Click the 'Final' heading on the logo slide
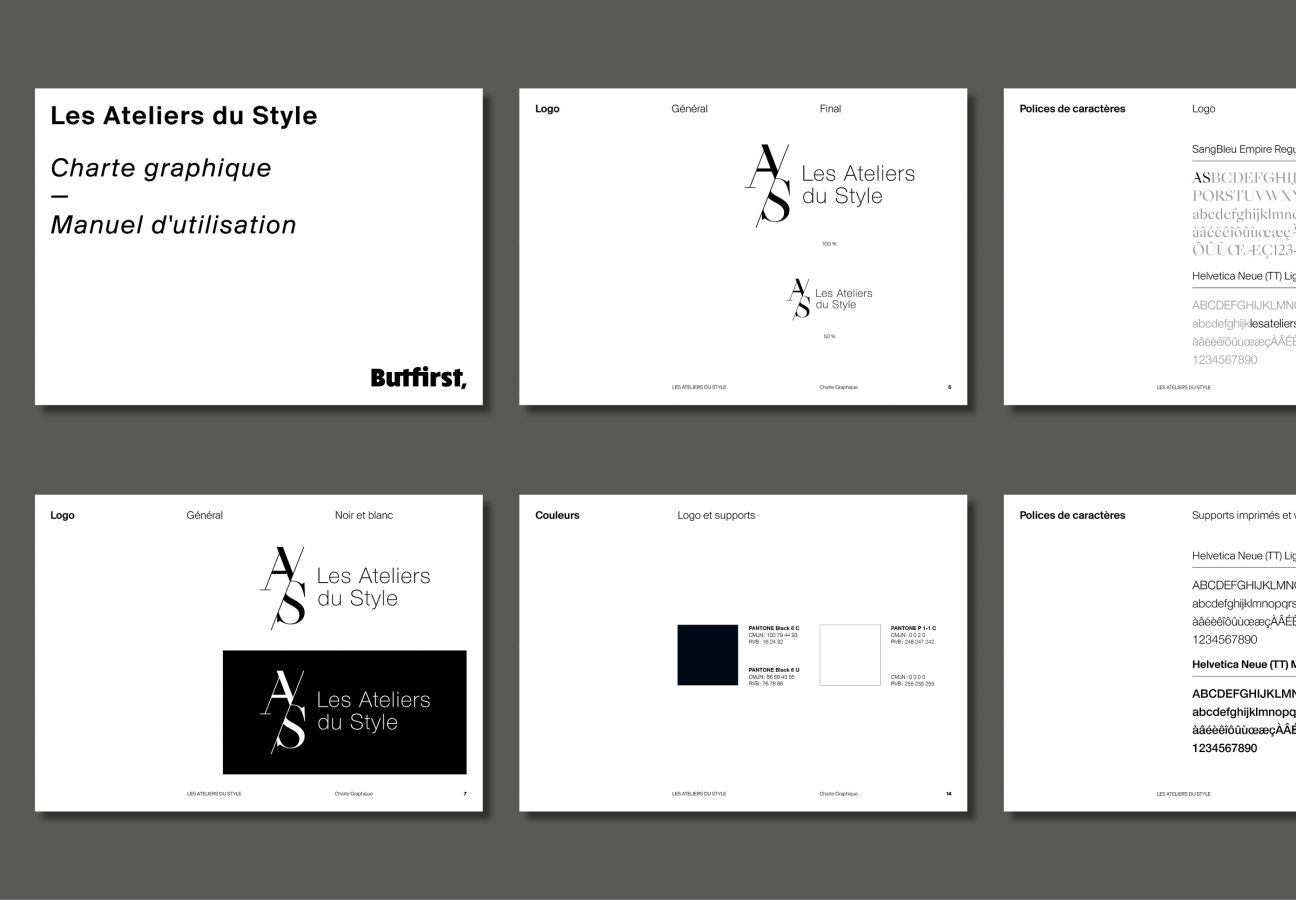The width and height of the screenshot is (1296, 900). point(830,109)
